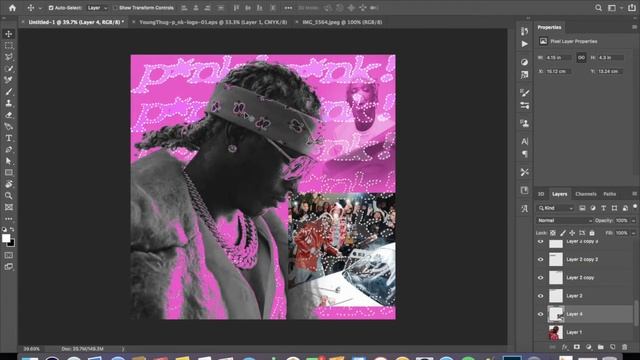640x360 pixels.
Task: Select the Move tool in the toolbar
Action: [x=9, y=34]
